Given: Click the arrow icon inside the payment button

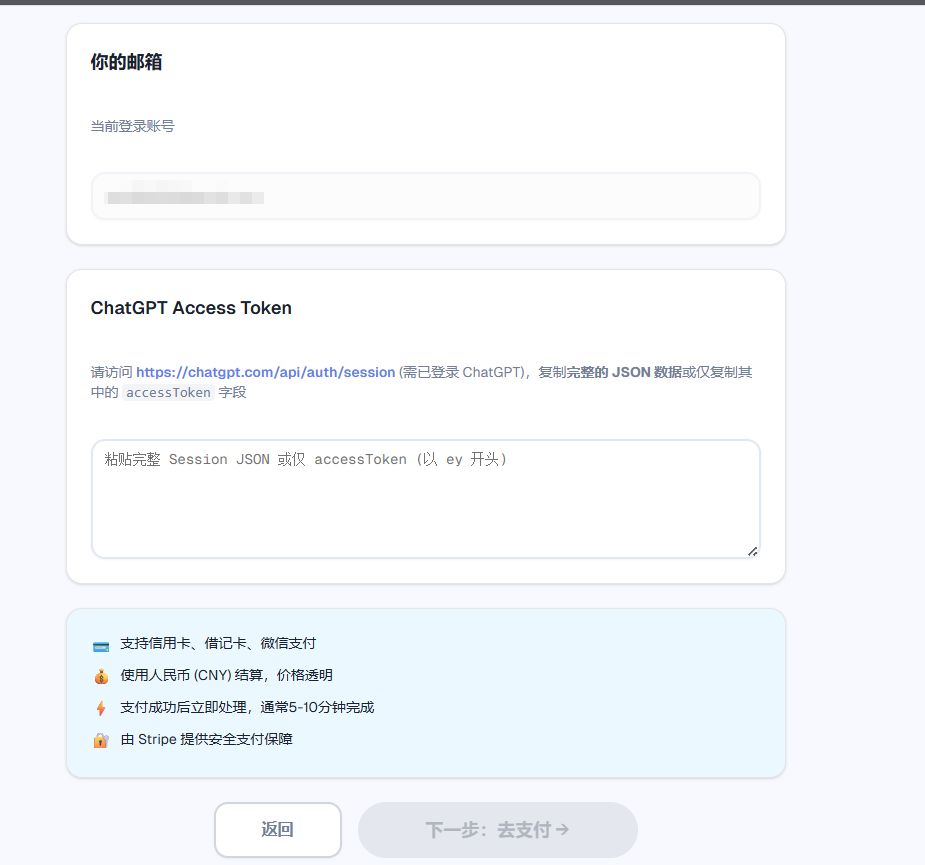Looking at the screenshot, I should pyautogui.click(x=561, y=829).
